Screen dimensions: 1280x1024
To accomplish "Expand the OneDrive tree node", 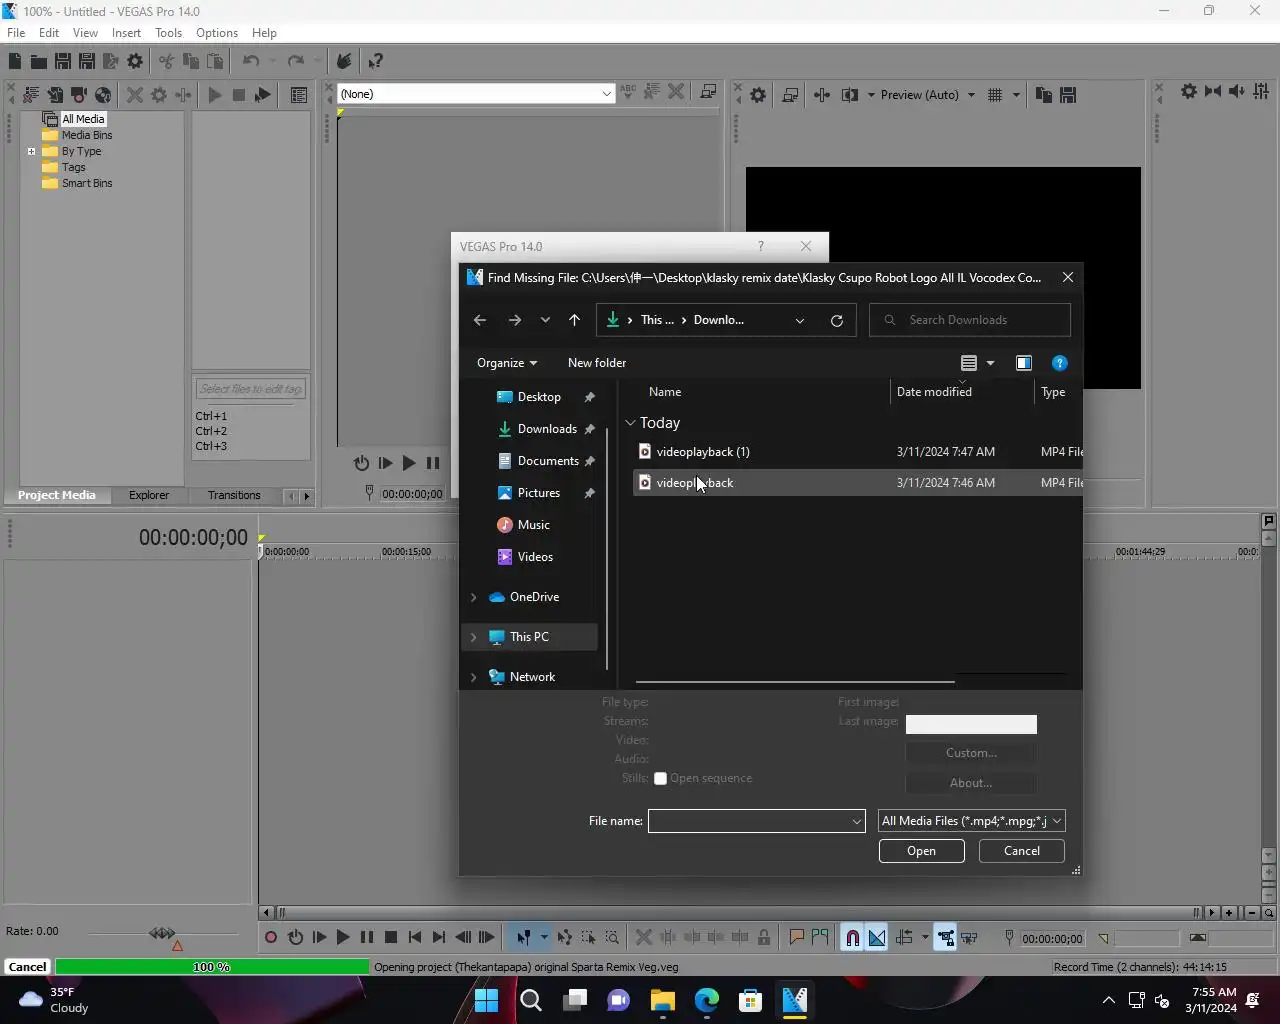I will pyautogui.click(x=474, y=597).
